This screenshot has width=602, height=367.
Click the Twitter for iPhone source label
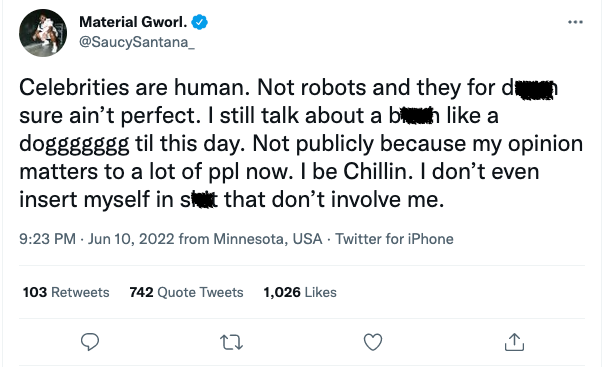coord(394,239)
